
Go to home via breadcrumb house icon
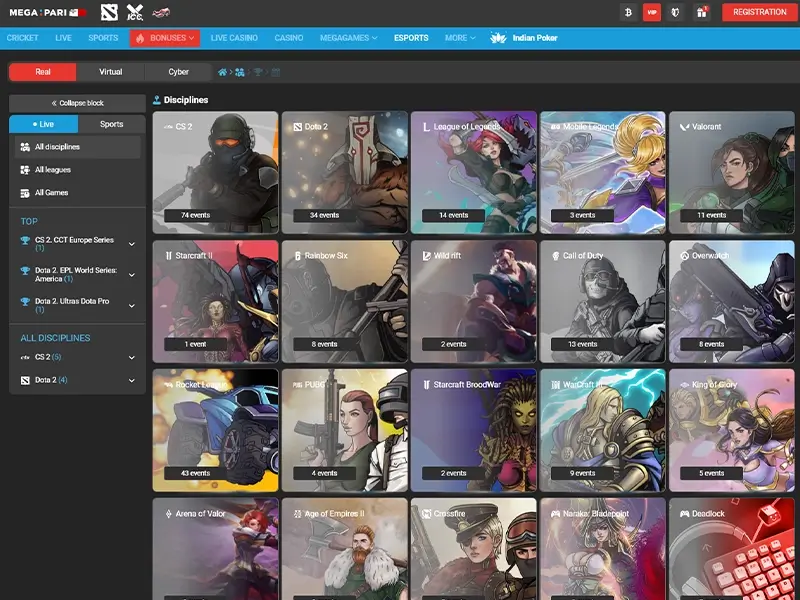pos(222,72)
